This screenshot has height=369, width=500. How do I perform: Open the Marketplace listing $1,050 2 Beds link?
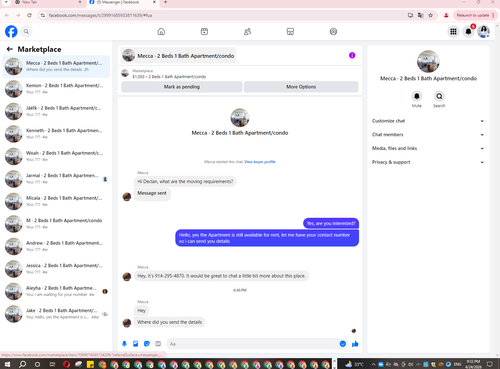(169, 77)
